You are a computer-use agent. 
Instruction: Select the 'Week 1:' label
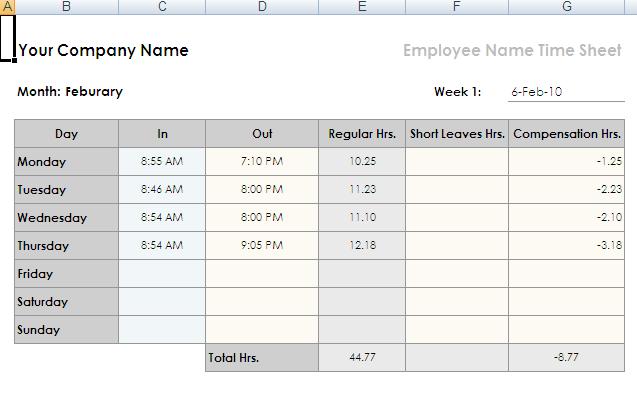(x=457, y=92)
